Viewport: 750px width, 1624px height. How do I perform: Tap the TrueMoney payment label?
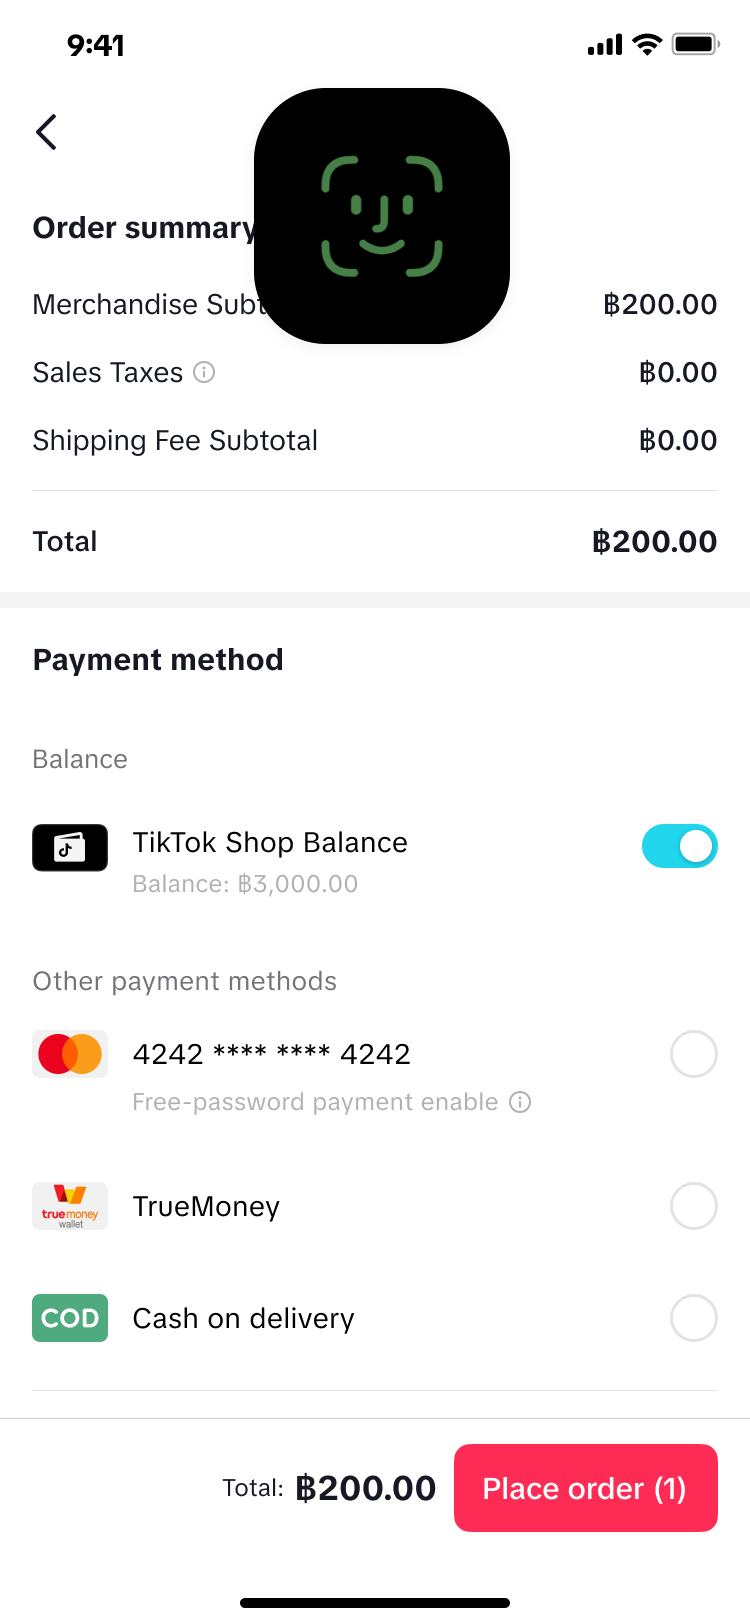coord(206,1206)
